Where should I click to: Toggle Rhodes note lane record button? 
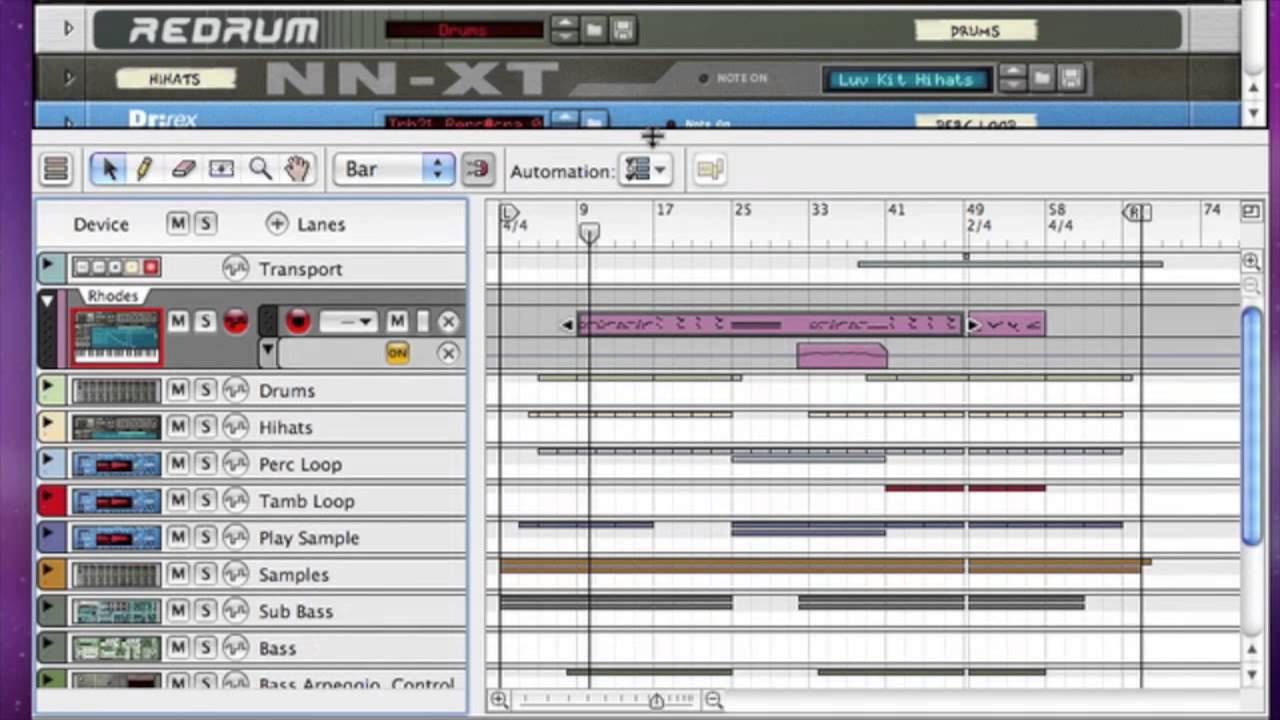pos(298,321)
